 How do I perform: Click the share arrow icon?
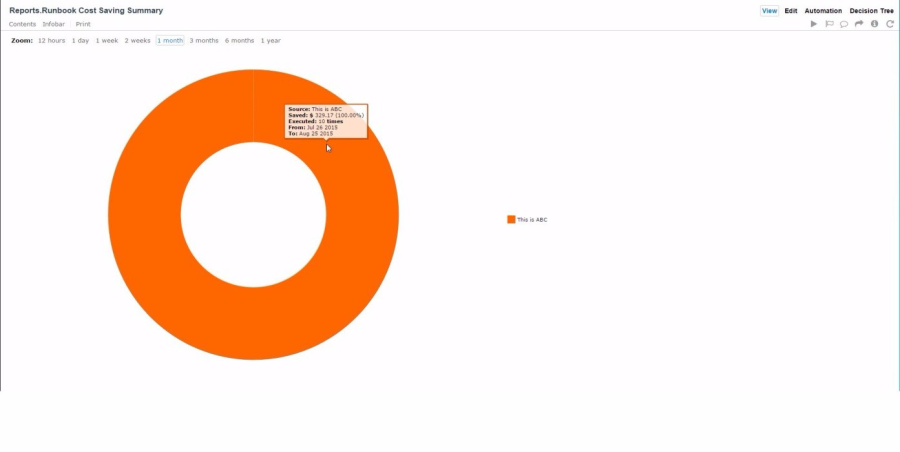[x=859, y=24]
